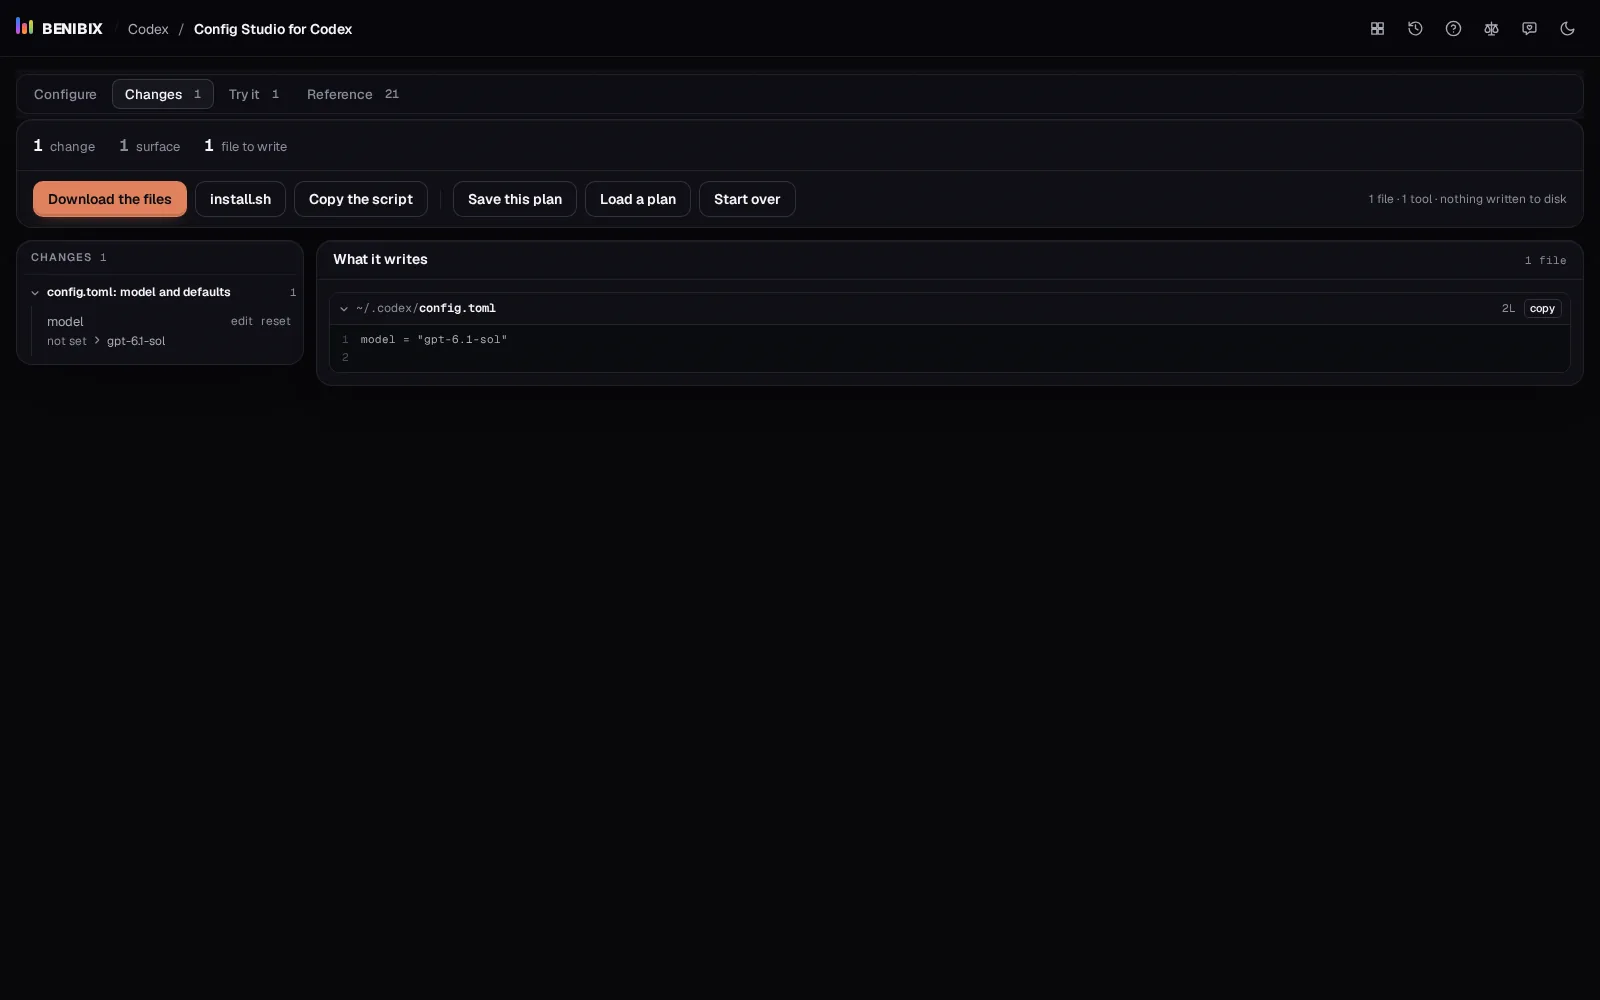1600x1000 pixels.
Task: Click Load a plan button
Action: coord(638,199)
